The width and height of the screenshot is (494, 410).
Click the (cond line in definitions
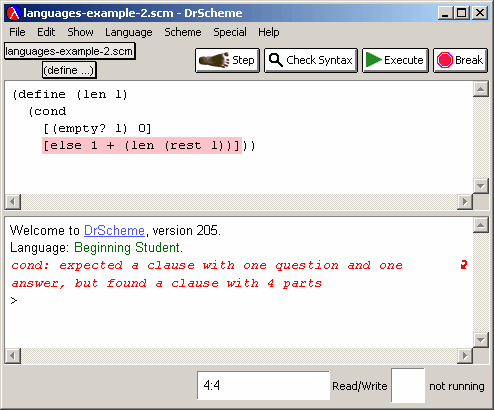pyautogui.click(x=47, y=111)
